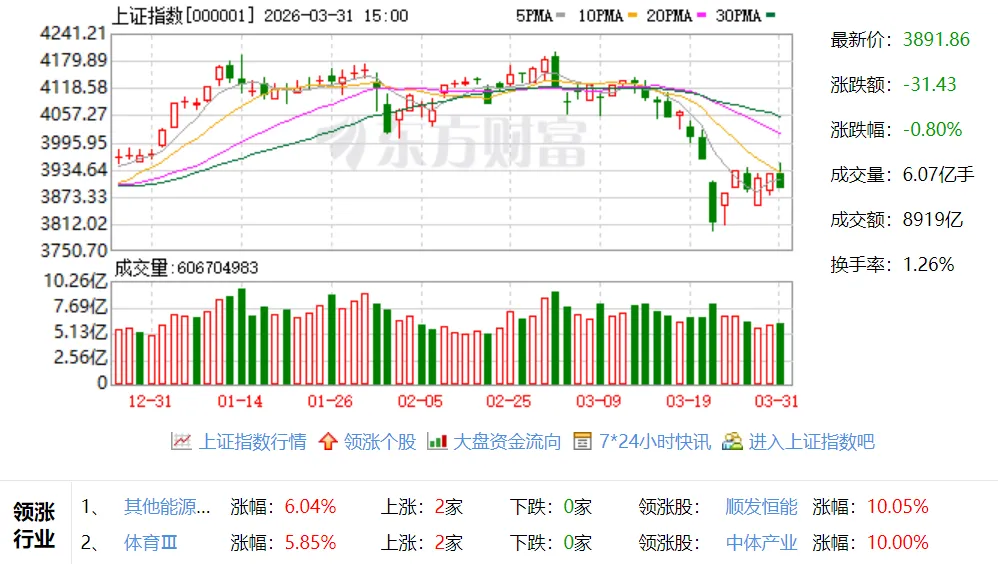This screenshot has height=565, width=998.
Task: Click the 5.13亿 volume axis label
Action: coord(80,332)
